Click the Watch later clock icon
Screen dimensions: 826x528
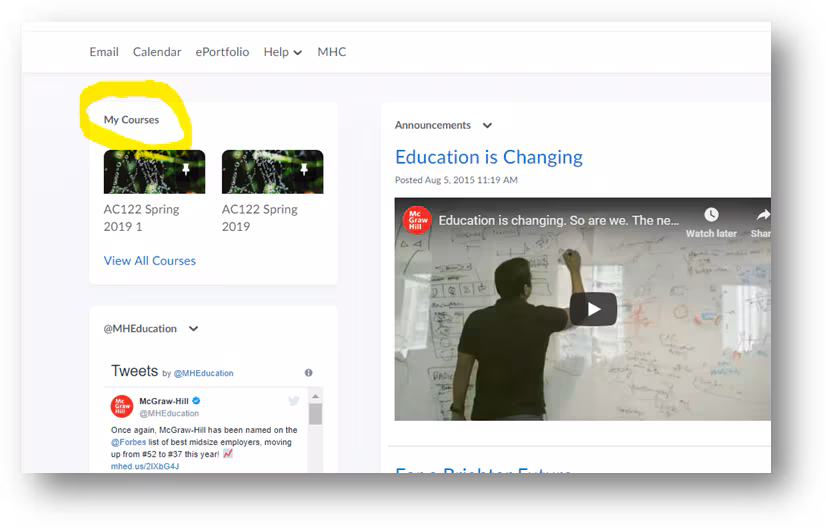[711, 215]
